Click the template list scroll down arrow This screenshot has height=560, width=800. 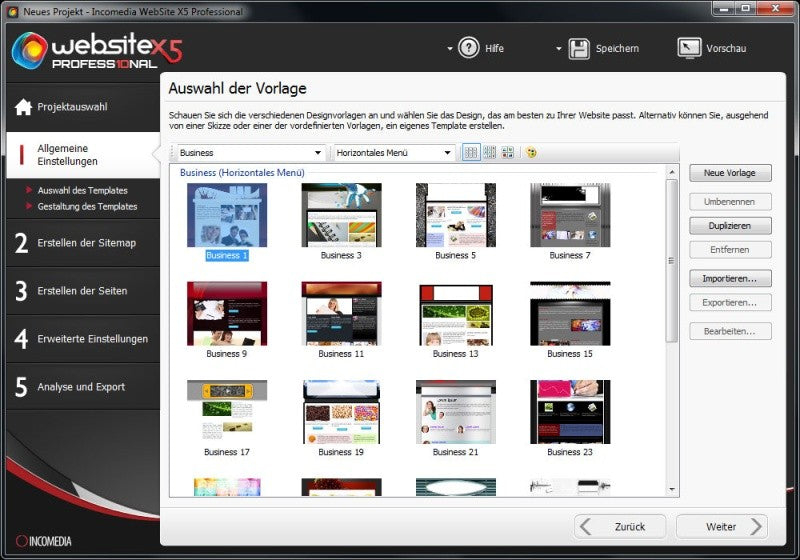click(672, 490)
